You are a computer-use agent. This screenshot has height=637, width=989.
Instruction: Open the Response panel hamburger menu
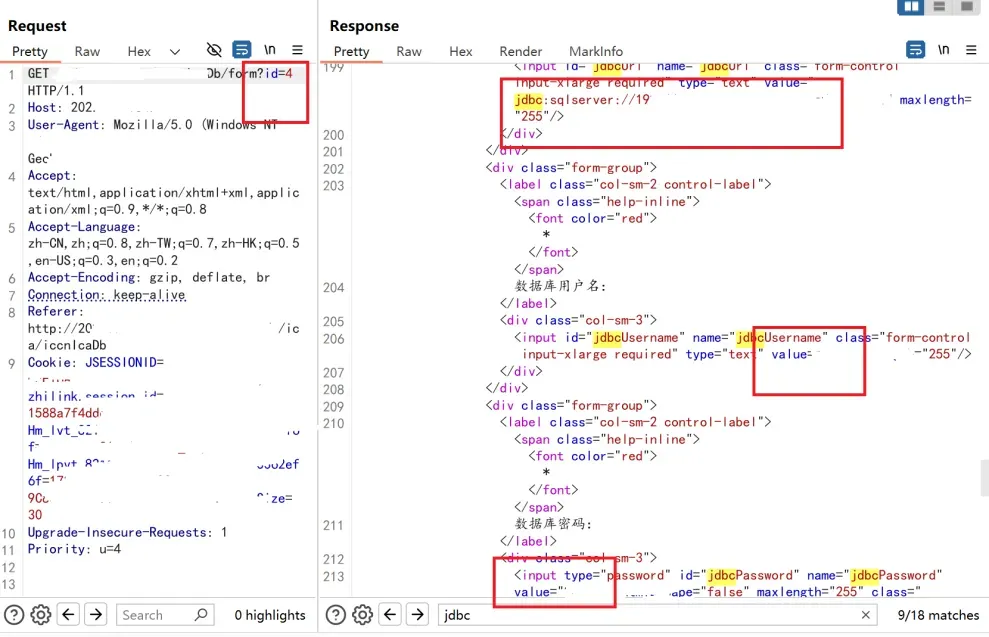point(971,50)
